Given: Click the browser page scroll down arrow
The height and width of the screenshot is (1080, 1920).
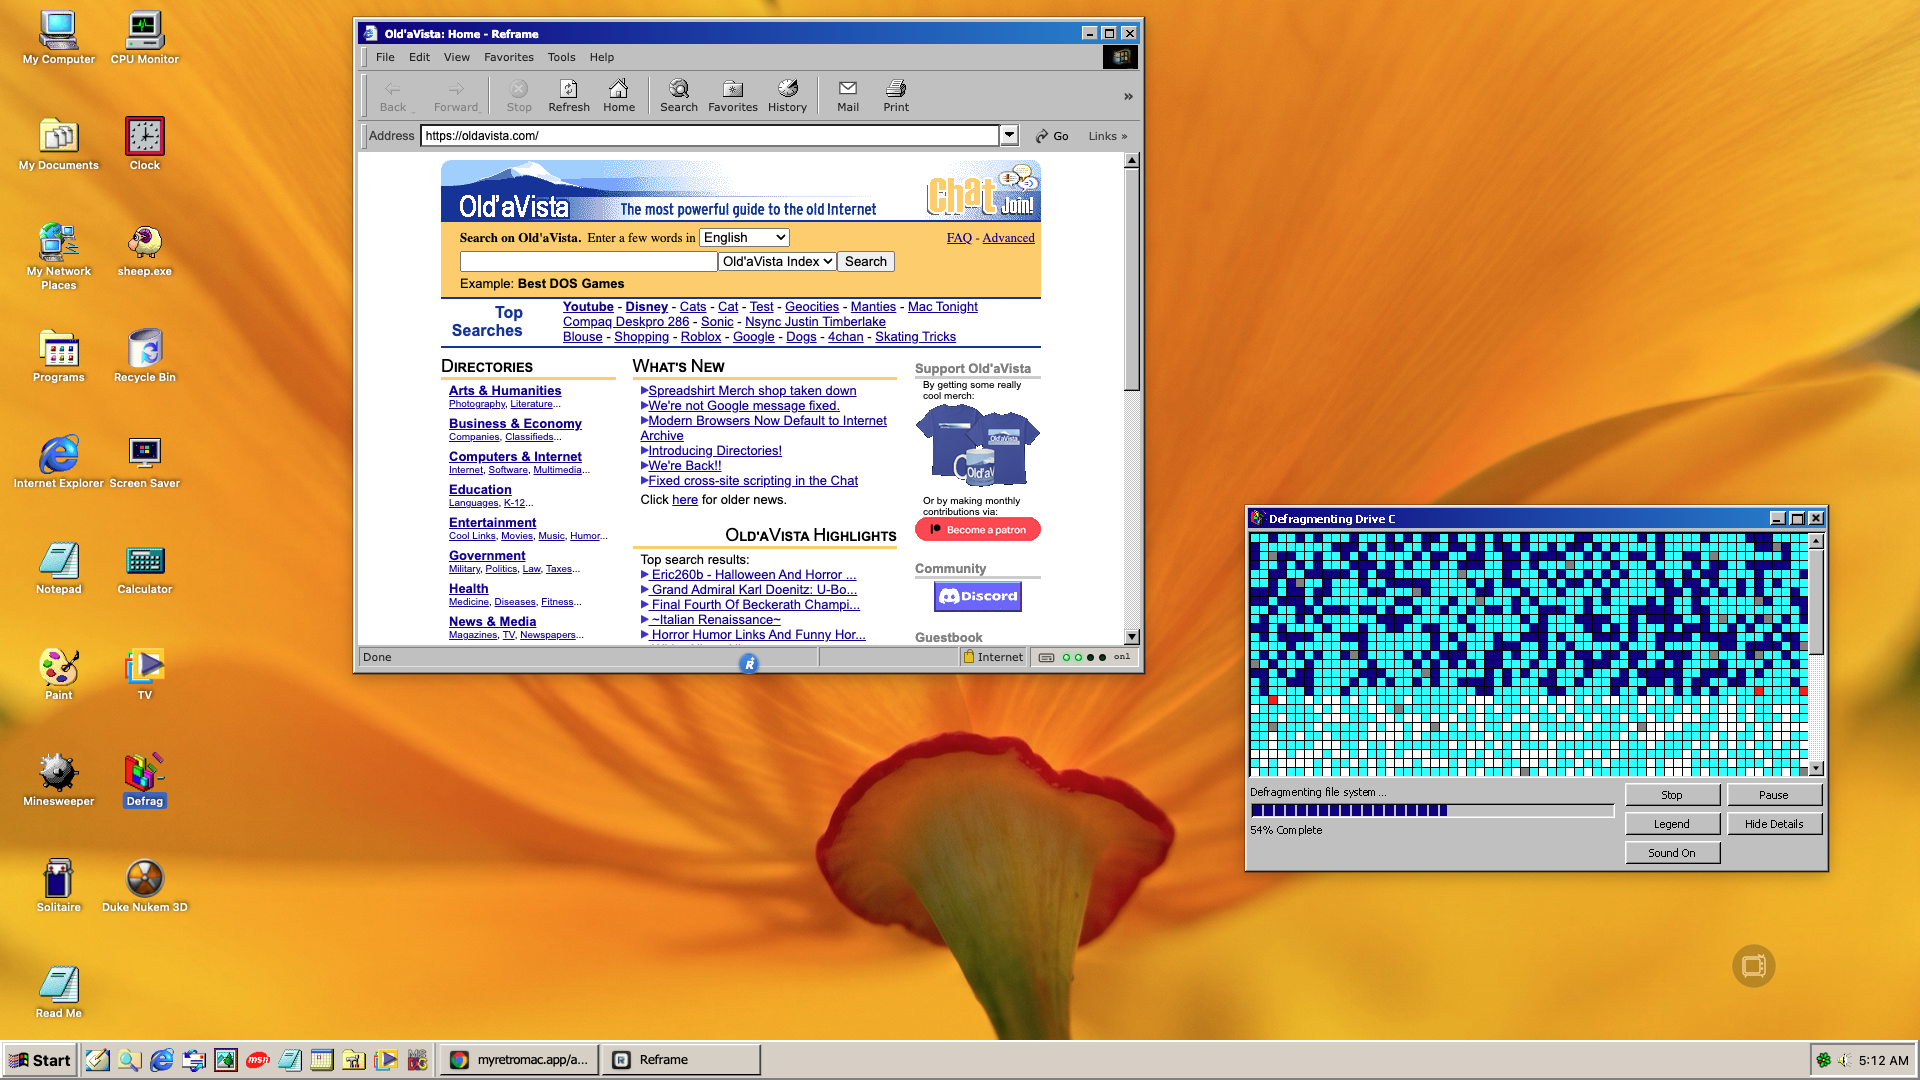Looking at the screenshot, I should pyautogui.click(x=1132, y=637).
